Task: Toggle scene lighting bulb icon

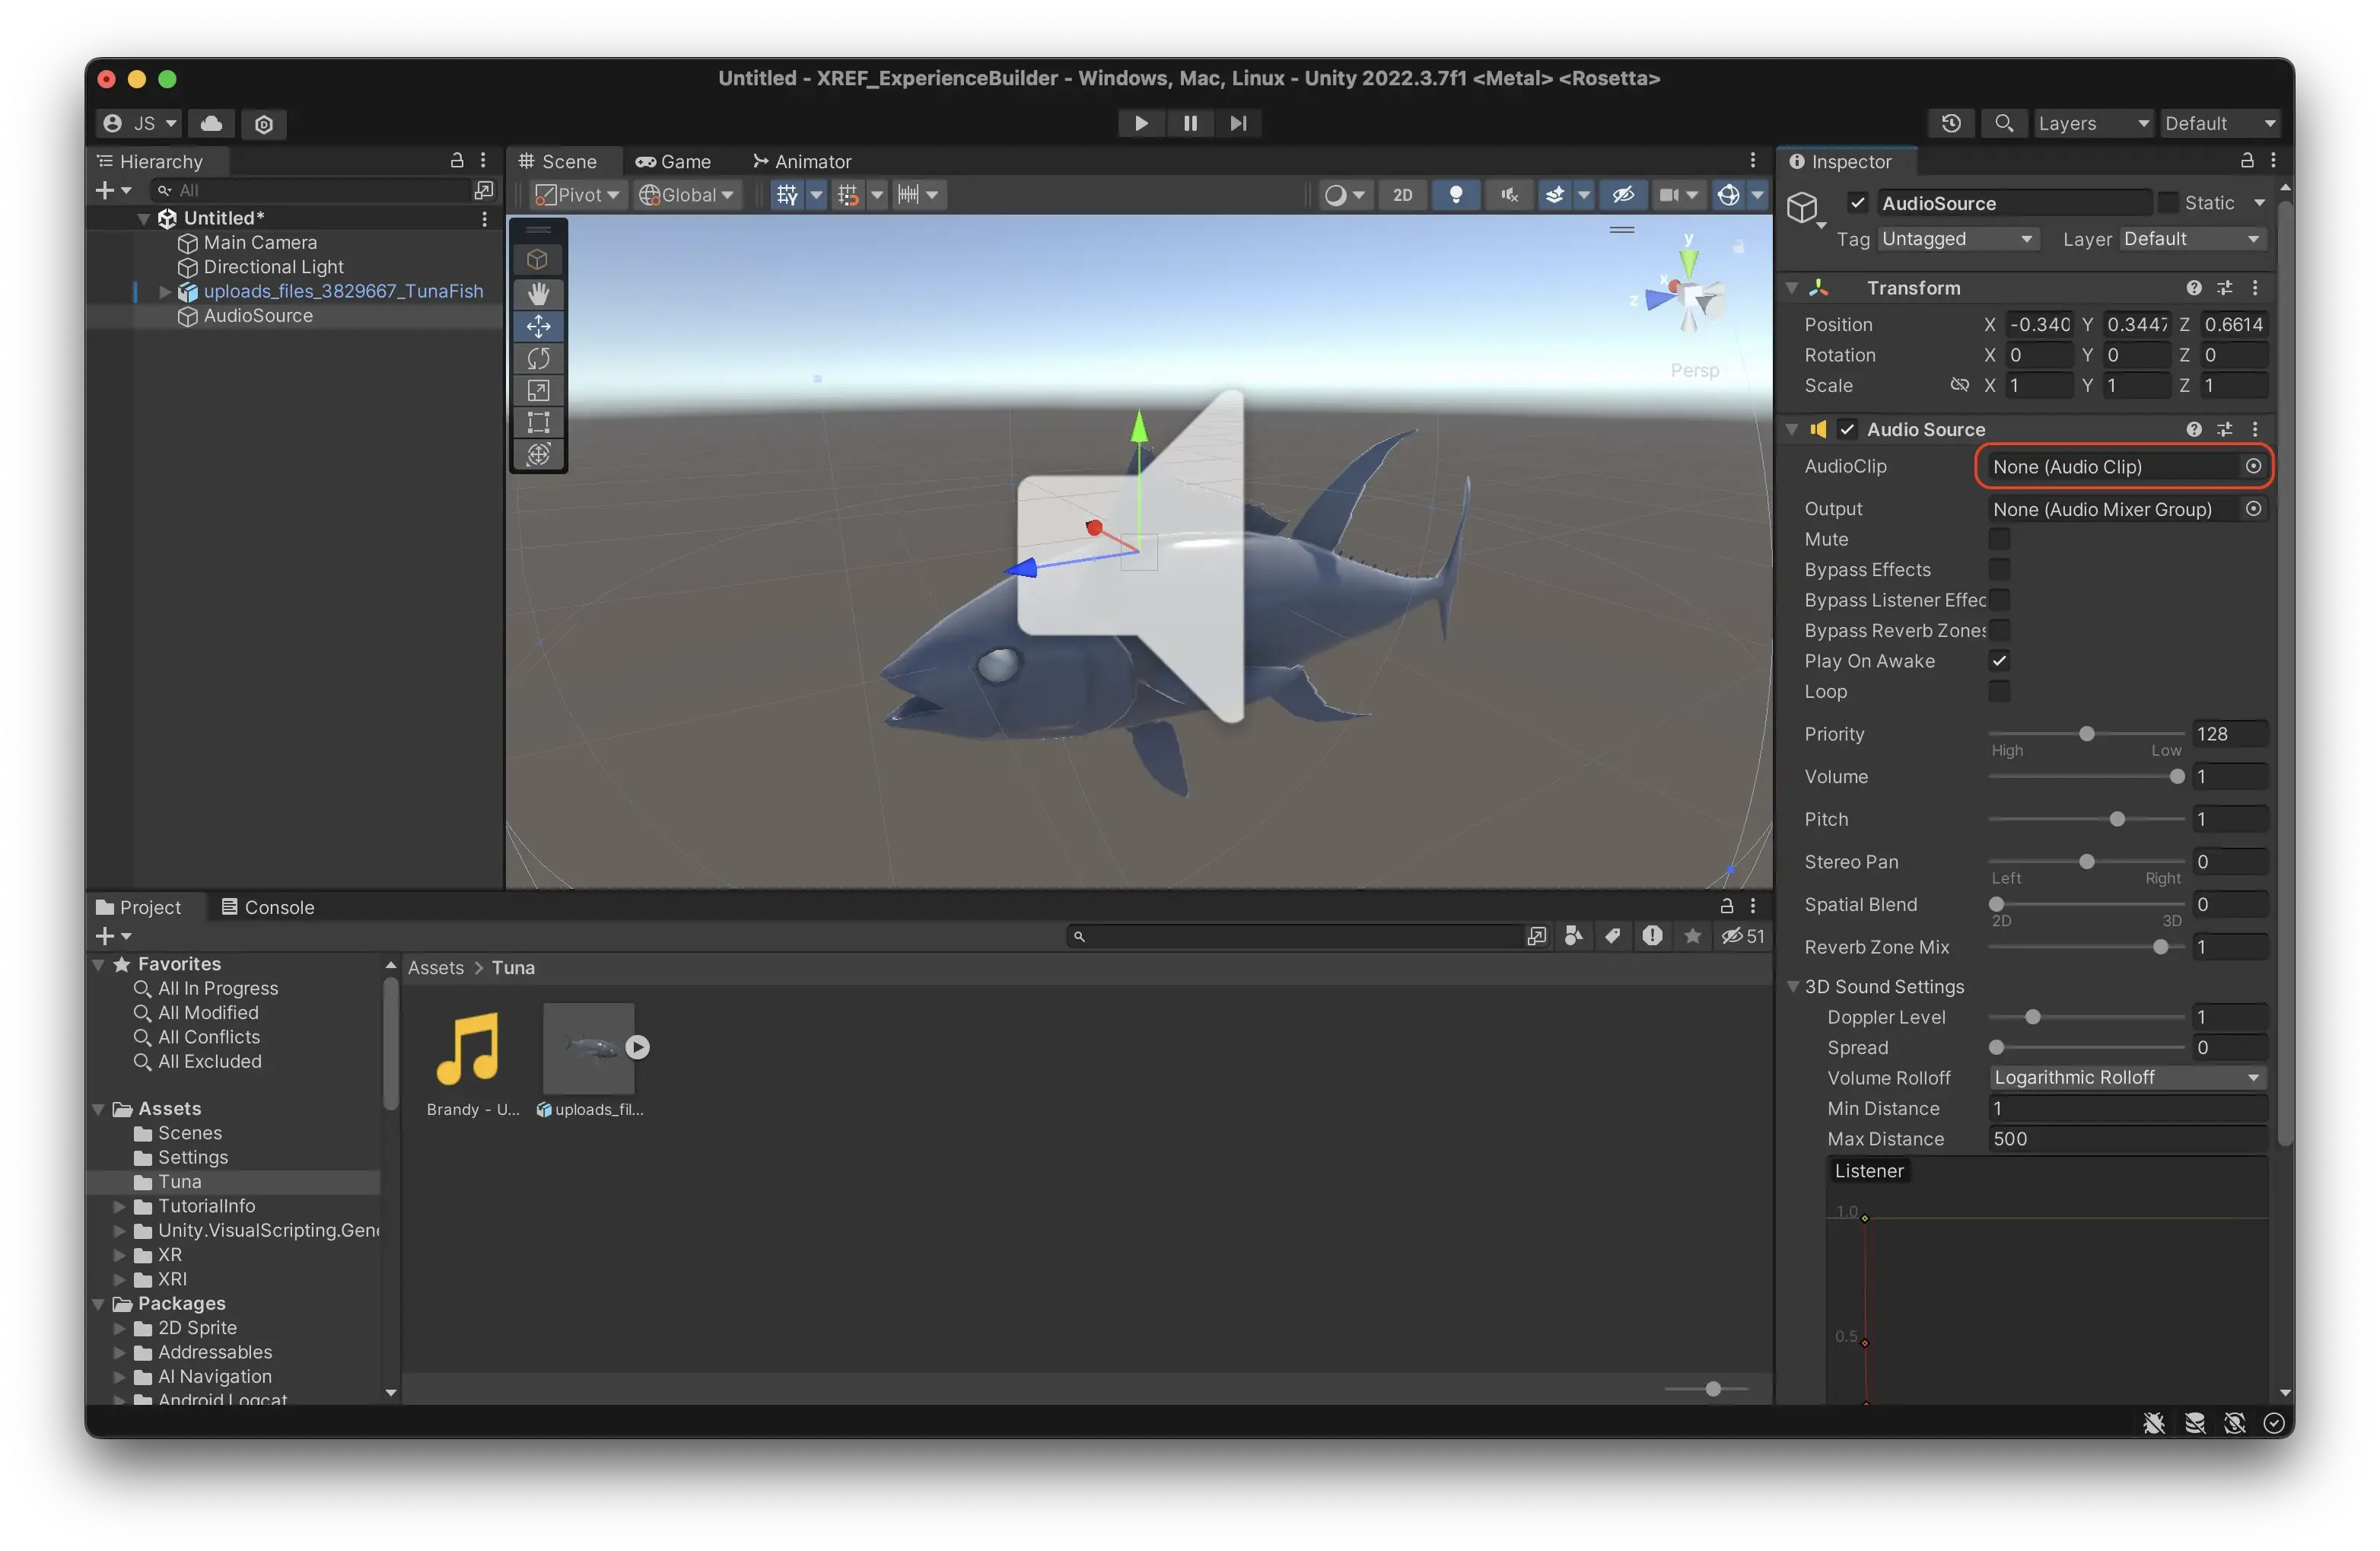Action: coord(1456,195)
